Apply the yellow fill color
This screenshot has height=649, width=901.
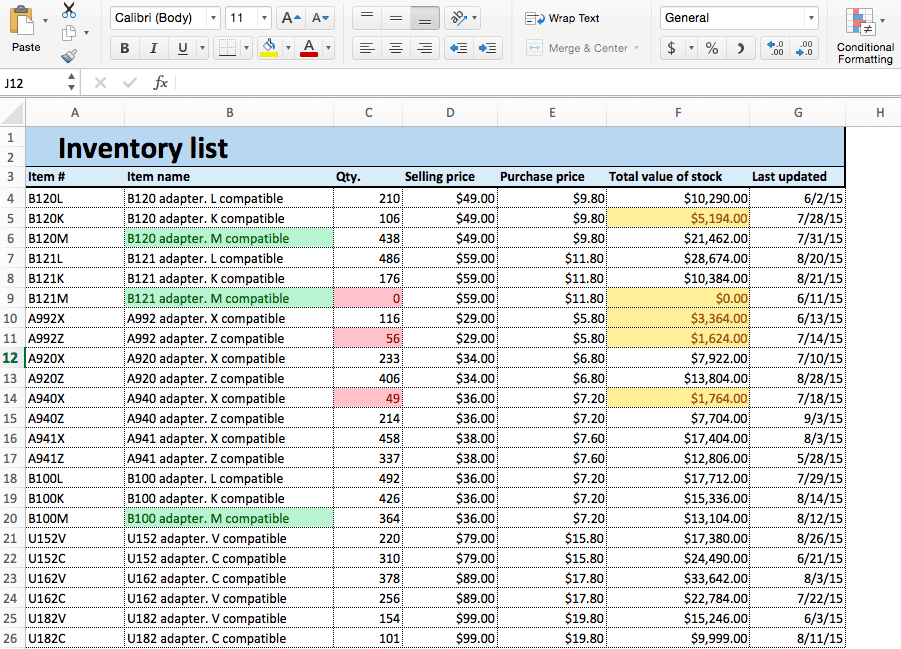point(268,48)
